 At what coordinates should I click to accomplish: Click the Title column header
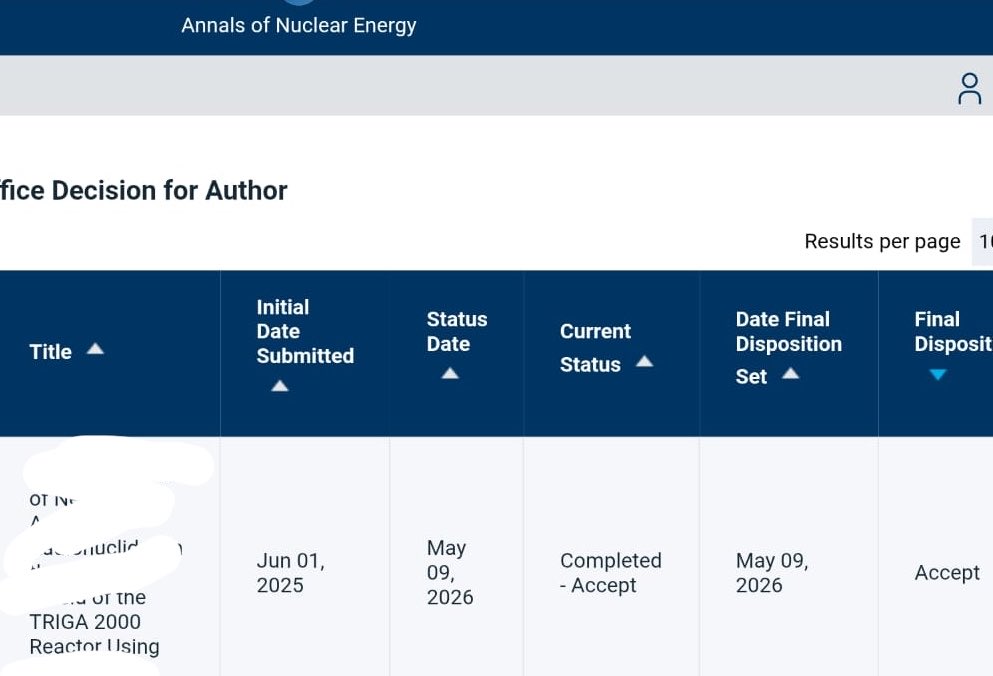pyautogui.click(x=51, y=352)
